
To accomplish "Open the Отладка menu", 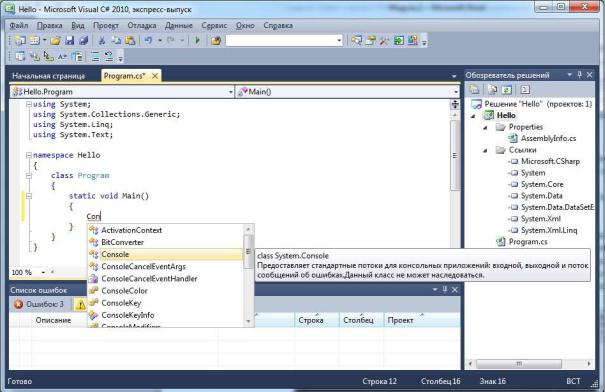I will tap(142, 25).
